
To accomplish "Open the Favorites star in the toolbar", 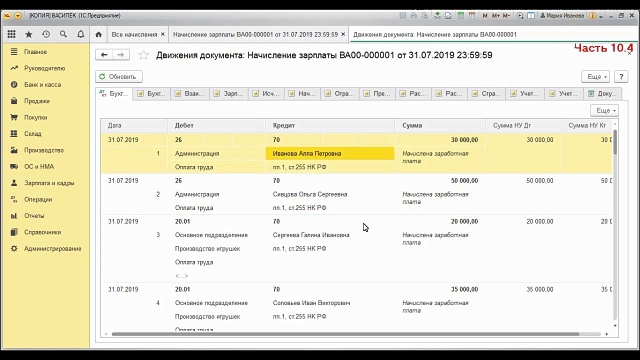I will coord(29,35).
